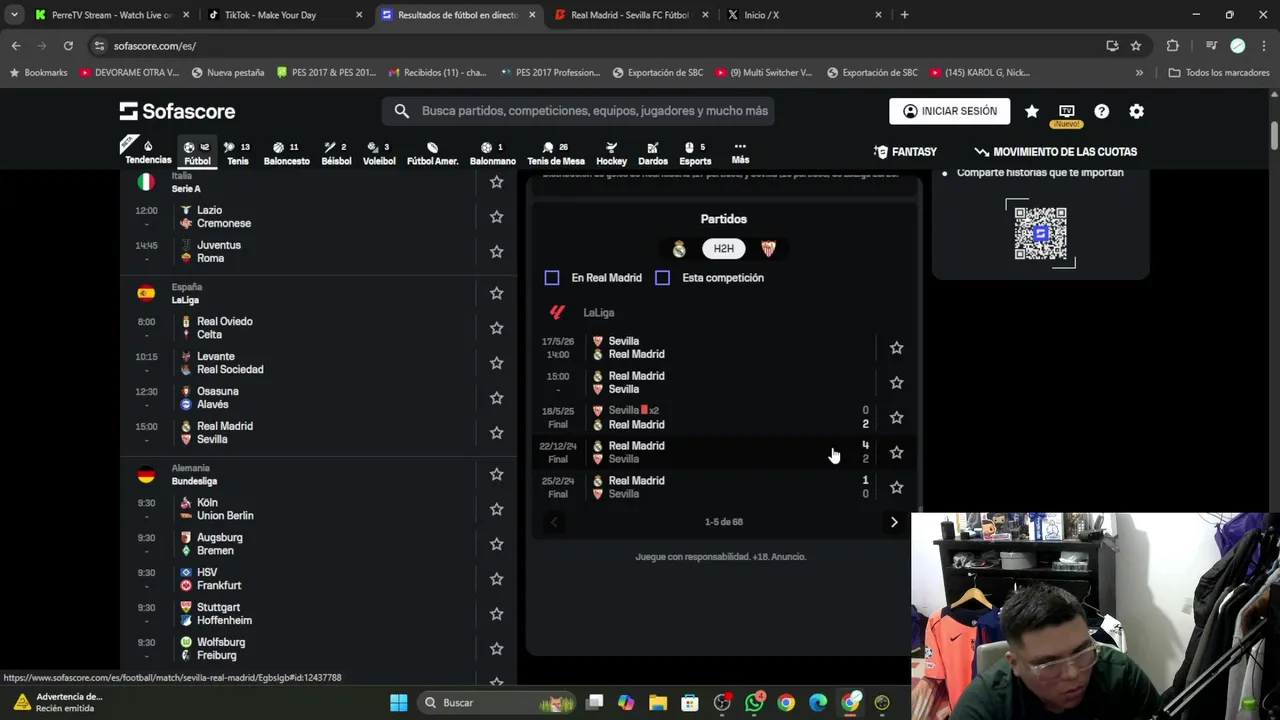Go to next page of H2H matches
The height and width of the screenshot is (720, 1280).
click(x=894, y=522)
